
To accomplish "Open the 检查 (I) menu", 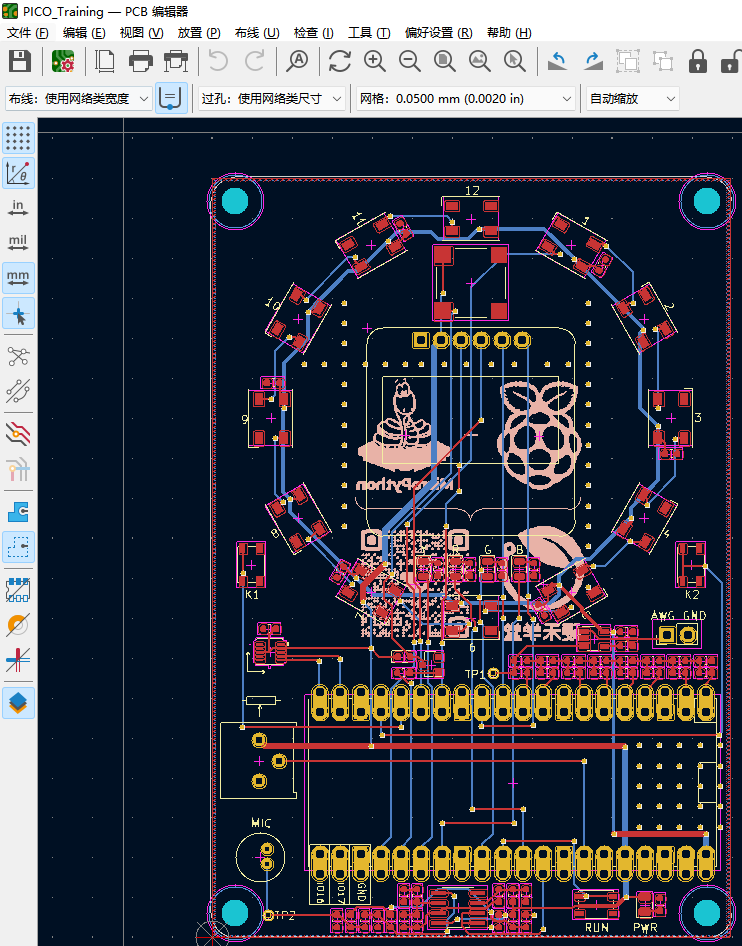I will tap(313, 33).
